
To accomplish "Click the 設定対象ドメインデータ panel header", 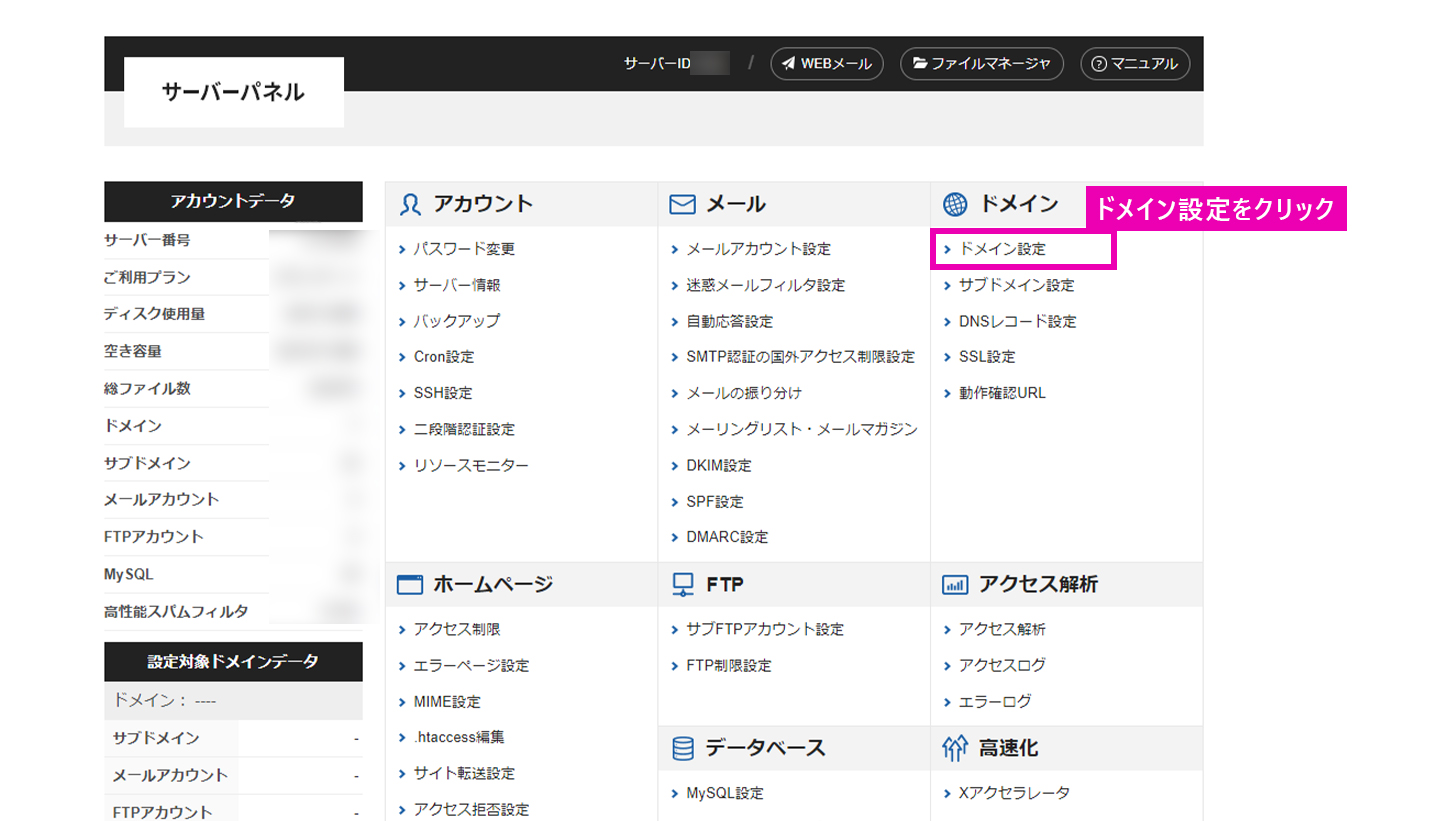I will (233, 661).
